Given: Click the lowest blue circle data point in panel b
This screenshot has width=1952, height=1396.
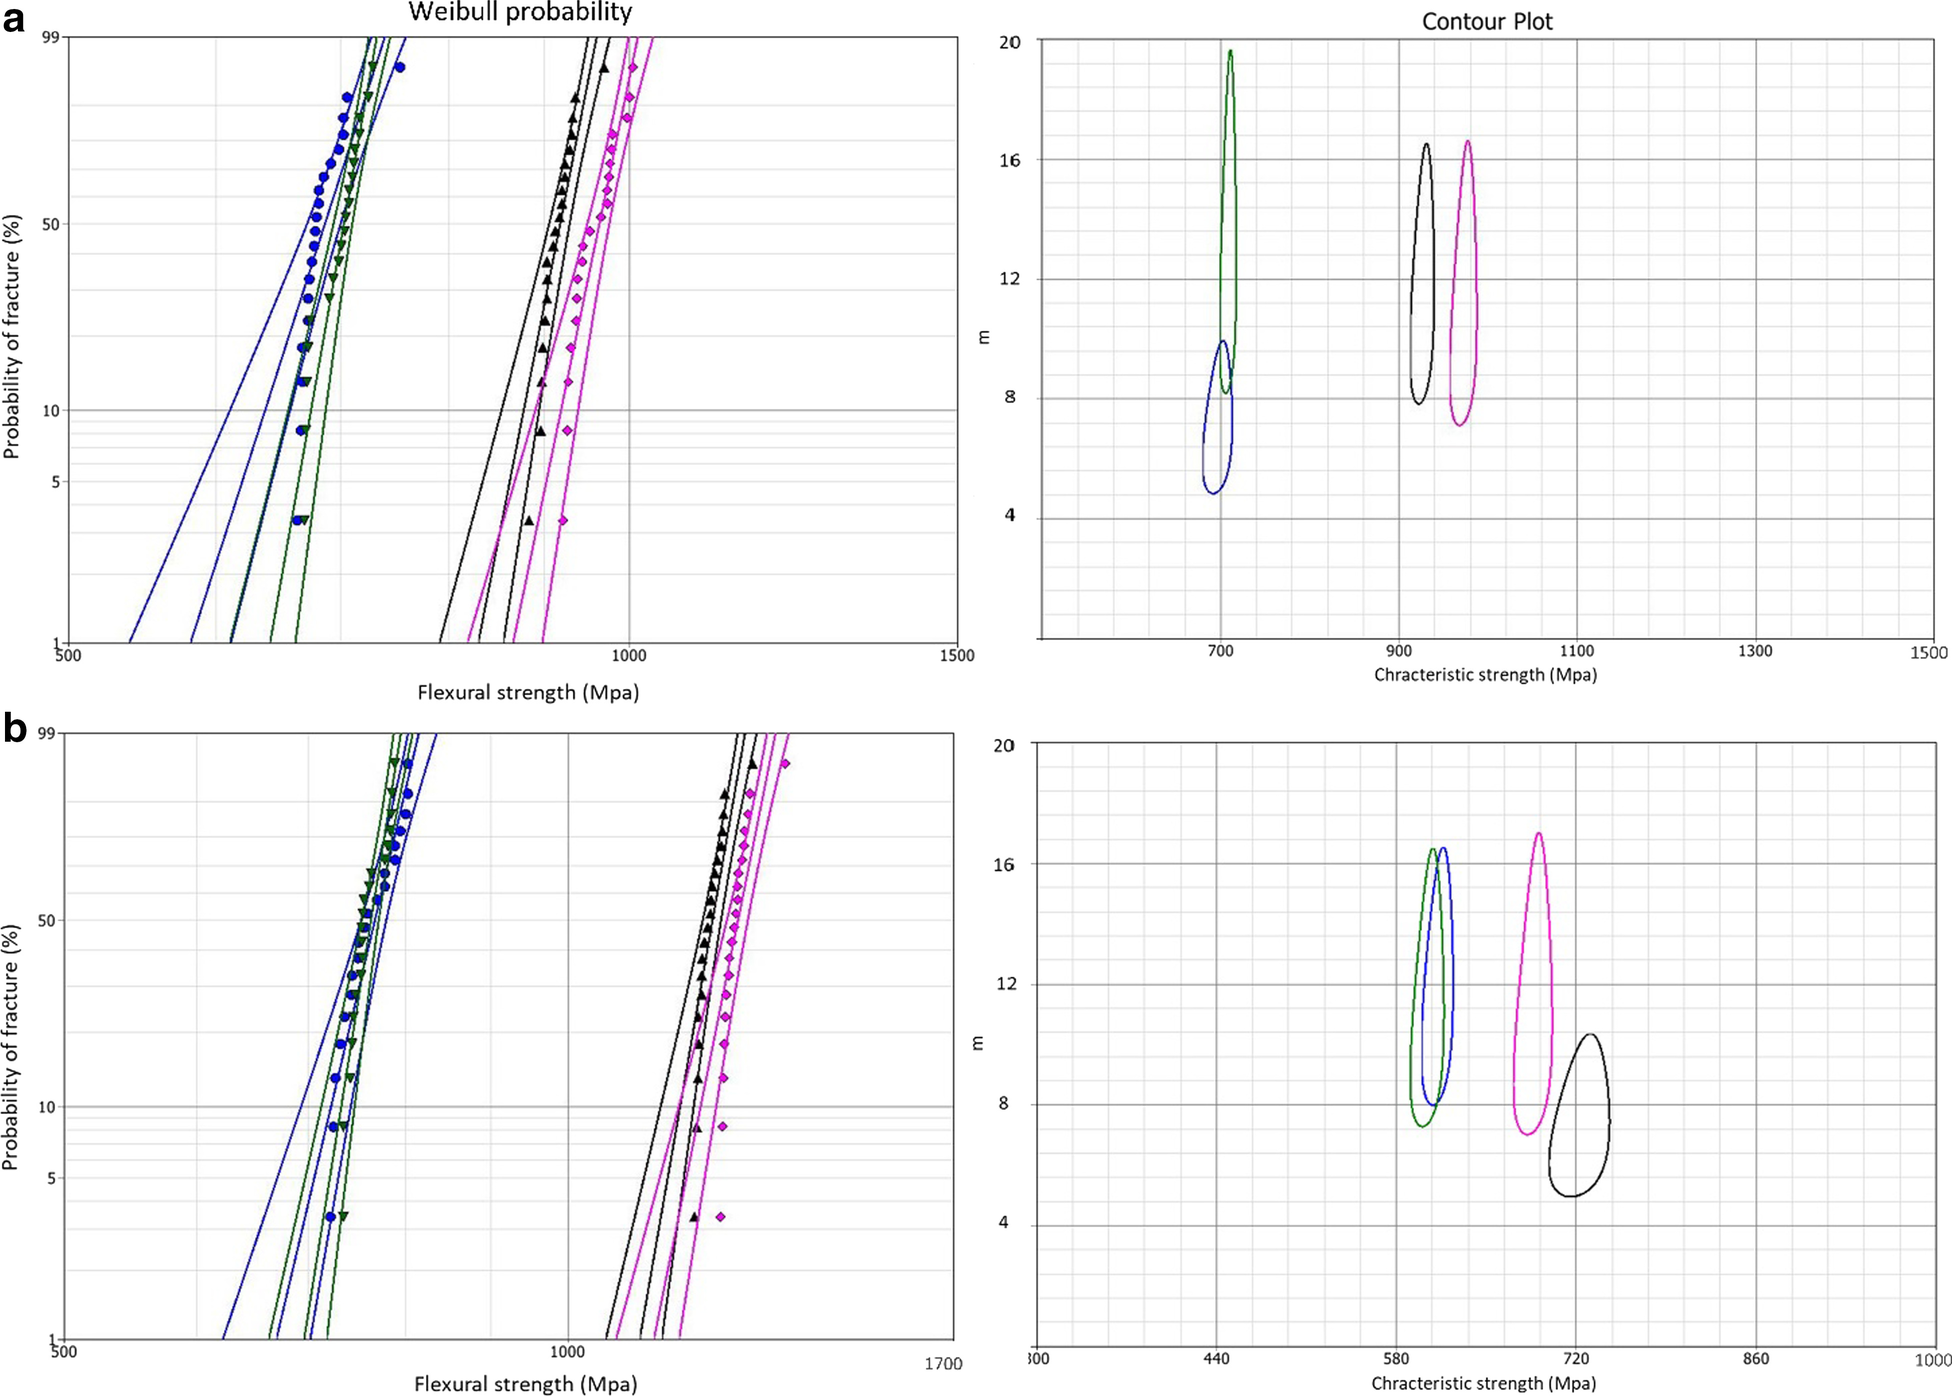Looking at the screenshot, I should 330,1217.
